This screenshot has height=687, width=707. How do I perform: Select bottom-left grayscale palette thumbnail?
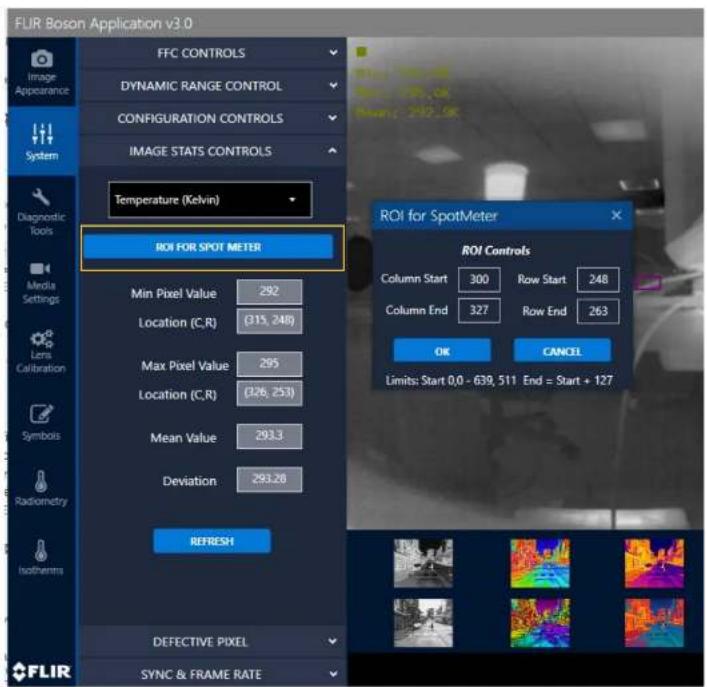pyautogui.click(x=423, y=623)
